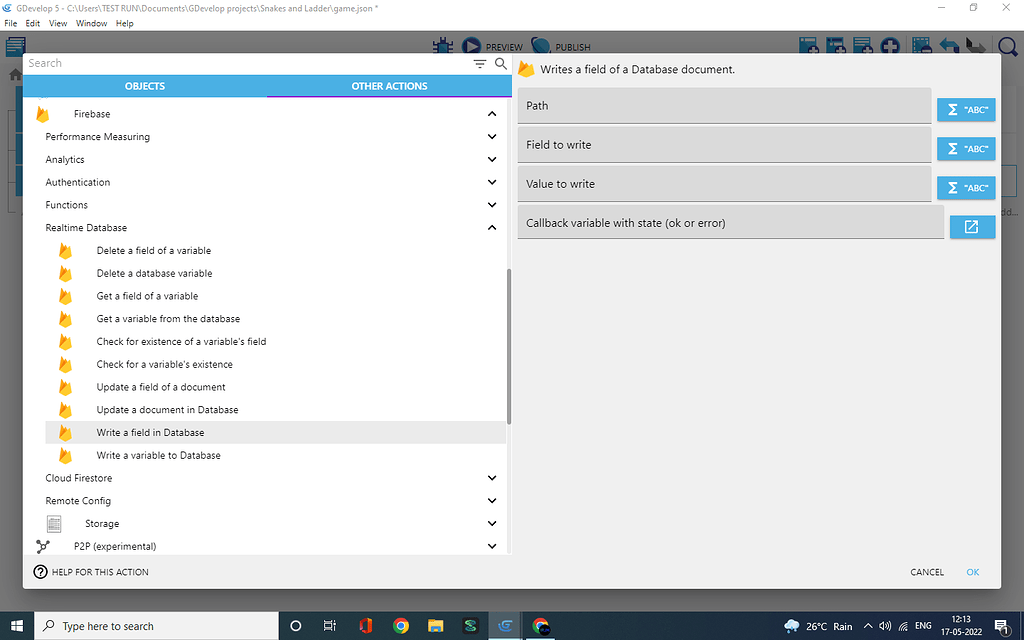
Task: Expand the Analytics section
Action: click(x=492, y=160)
